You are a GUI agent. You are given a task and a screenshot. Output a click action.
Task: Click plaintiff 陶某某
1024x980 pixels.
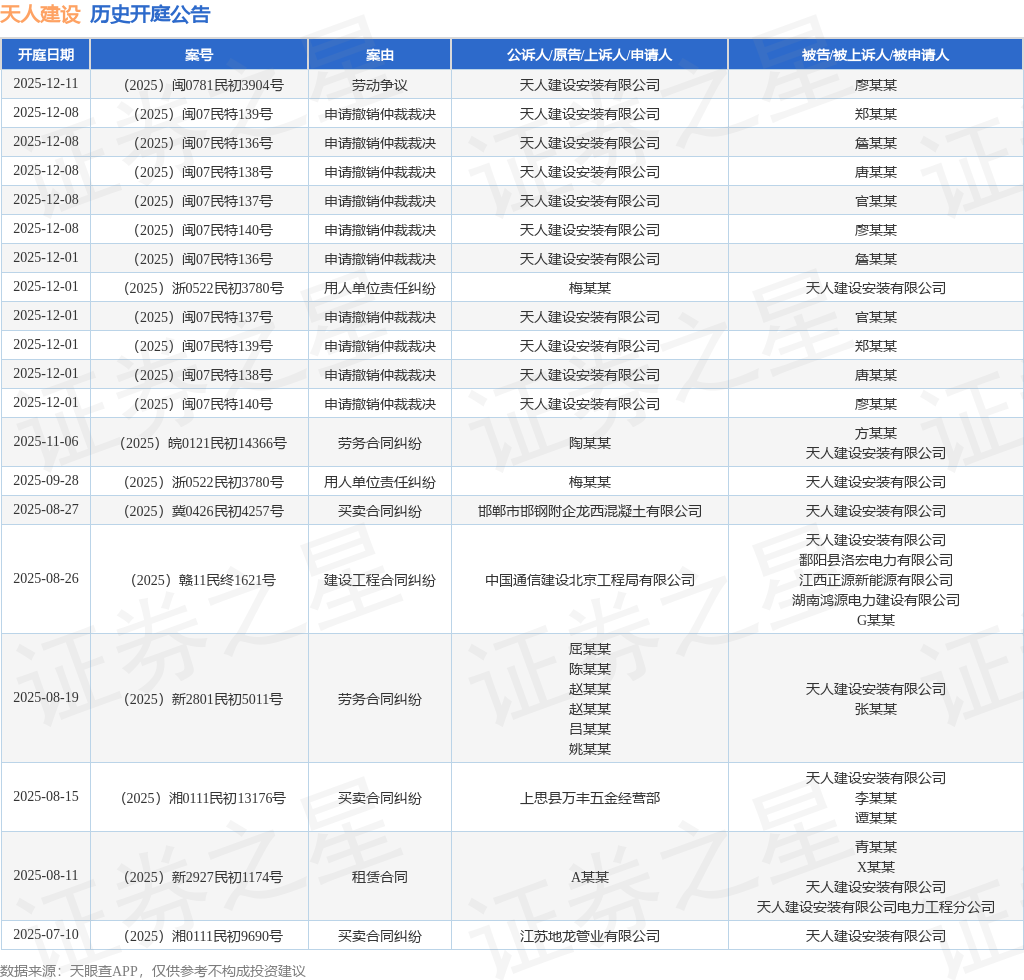tap(590, 443)
